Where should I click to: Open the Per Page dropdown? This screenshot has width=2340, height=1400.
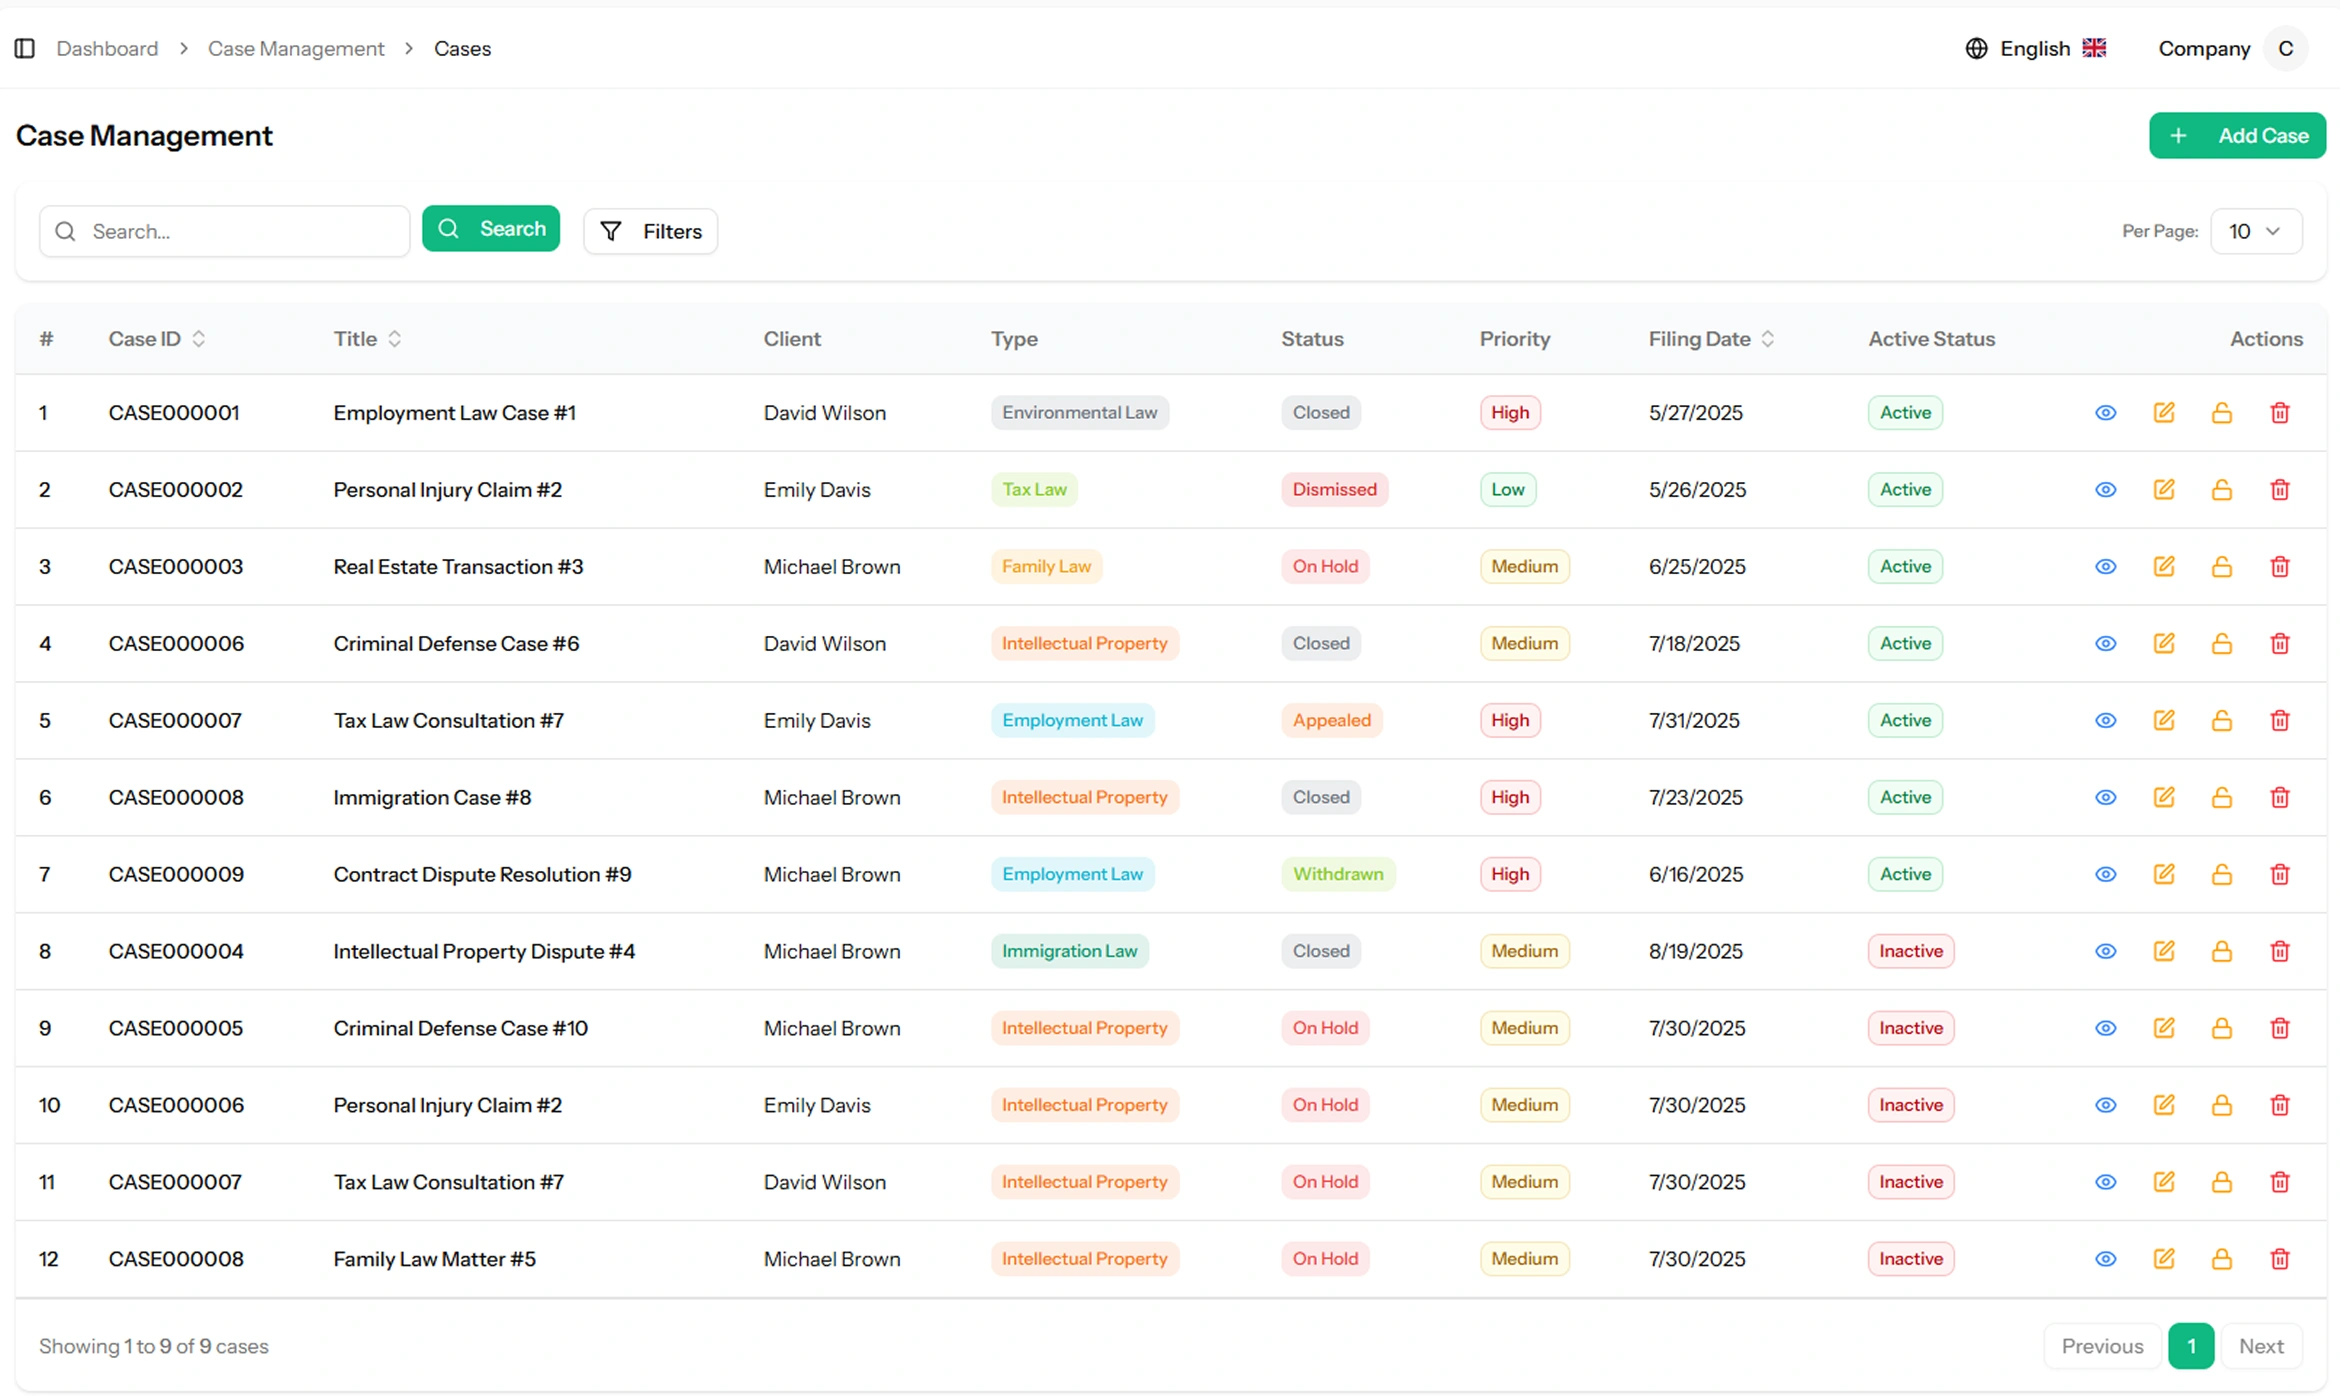coord(2255,231)
